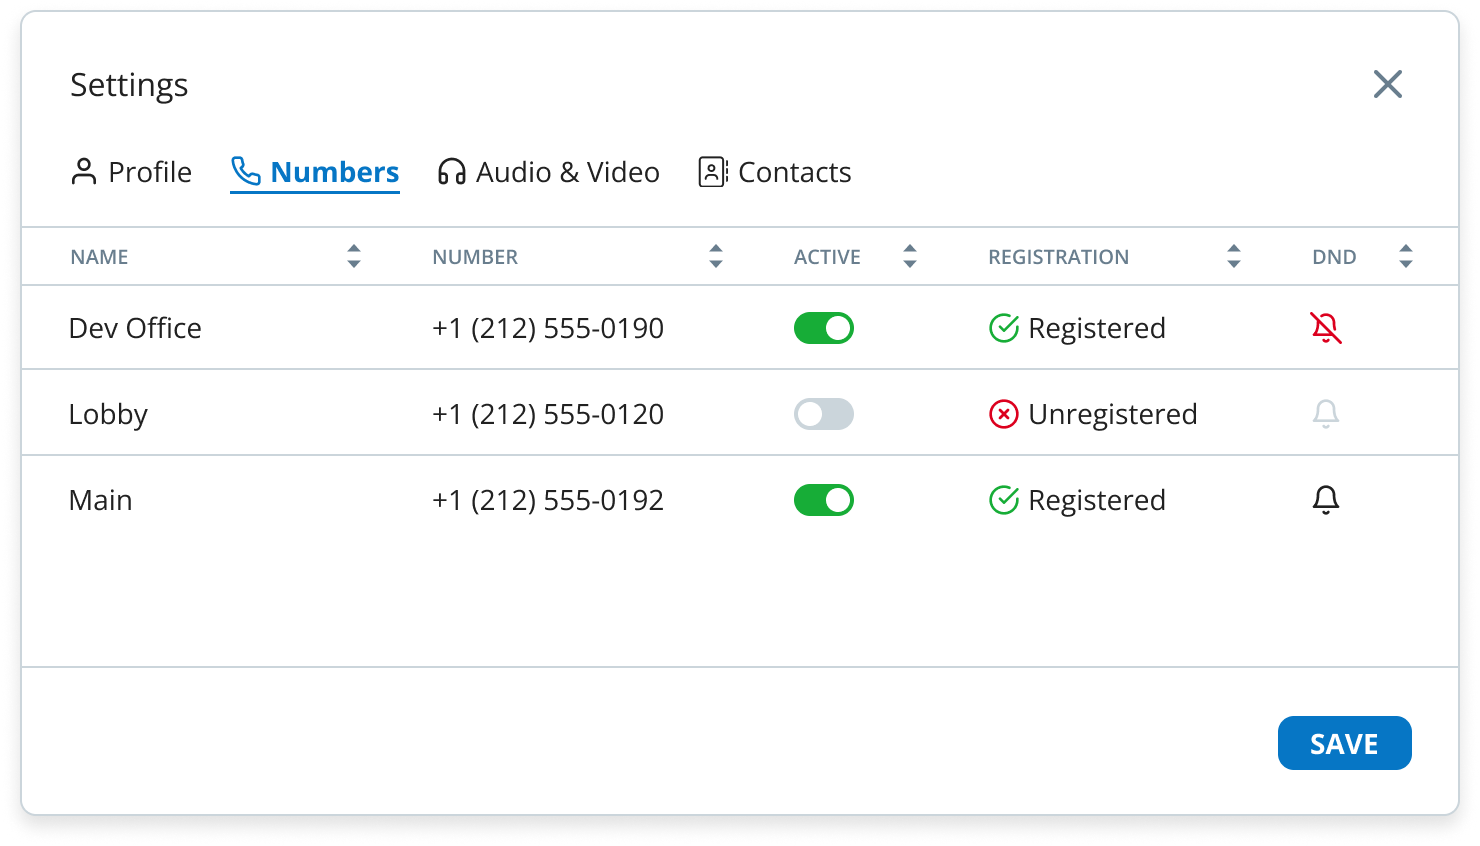Disable the Active toggle for Dev Office
This screenshot has height=846, width=1480.
coord(823,328)
